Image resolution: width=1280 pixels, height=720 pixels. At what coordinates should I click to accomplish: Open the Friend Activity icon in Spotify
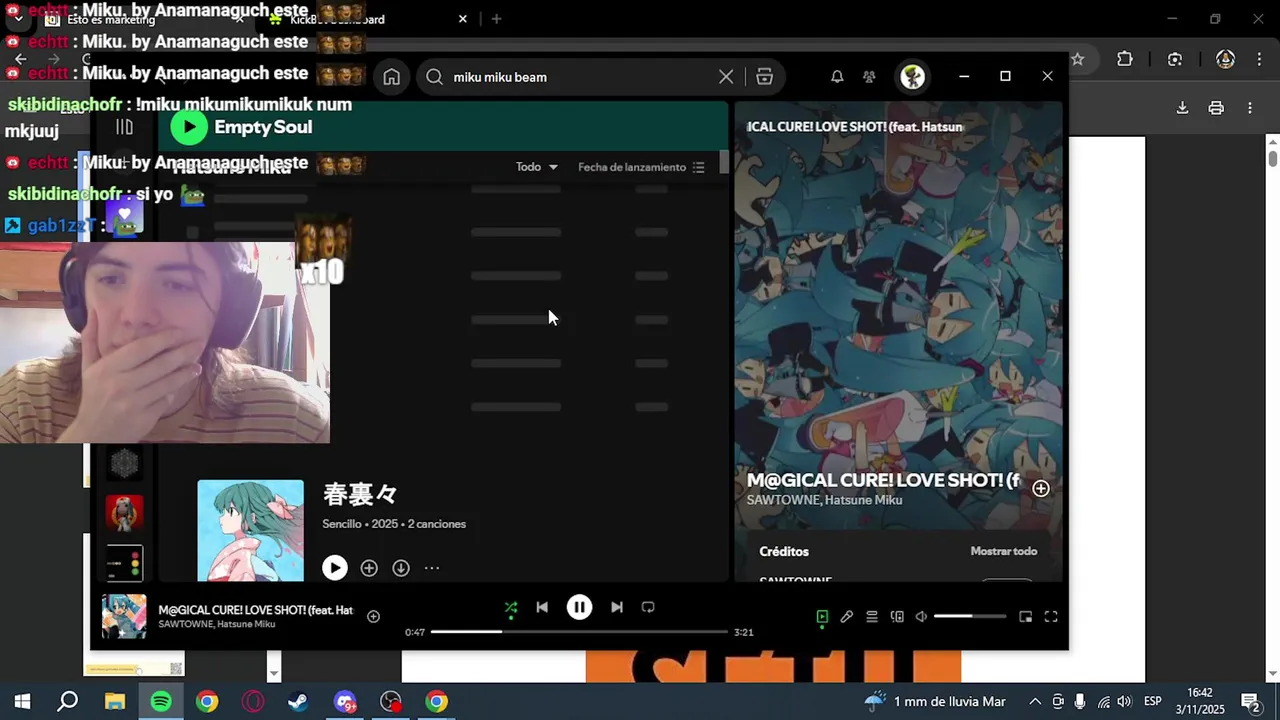869,77
